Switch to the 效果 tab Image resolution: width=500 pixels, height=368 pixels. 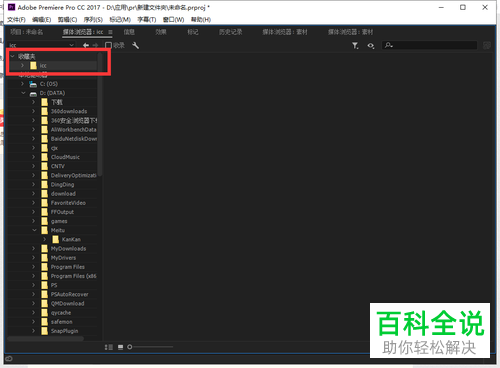(161, 32)
